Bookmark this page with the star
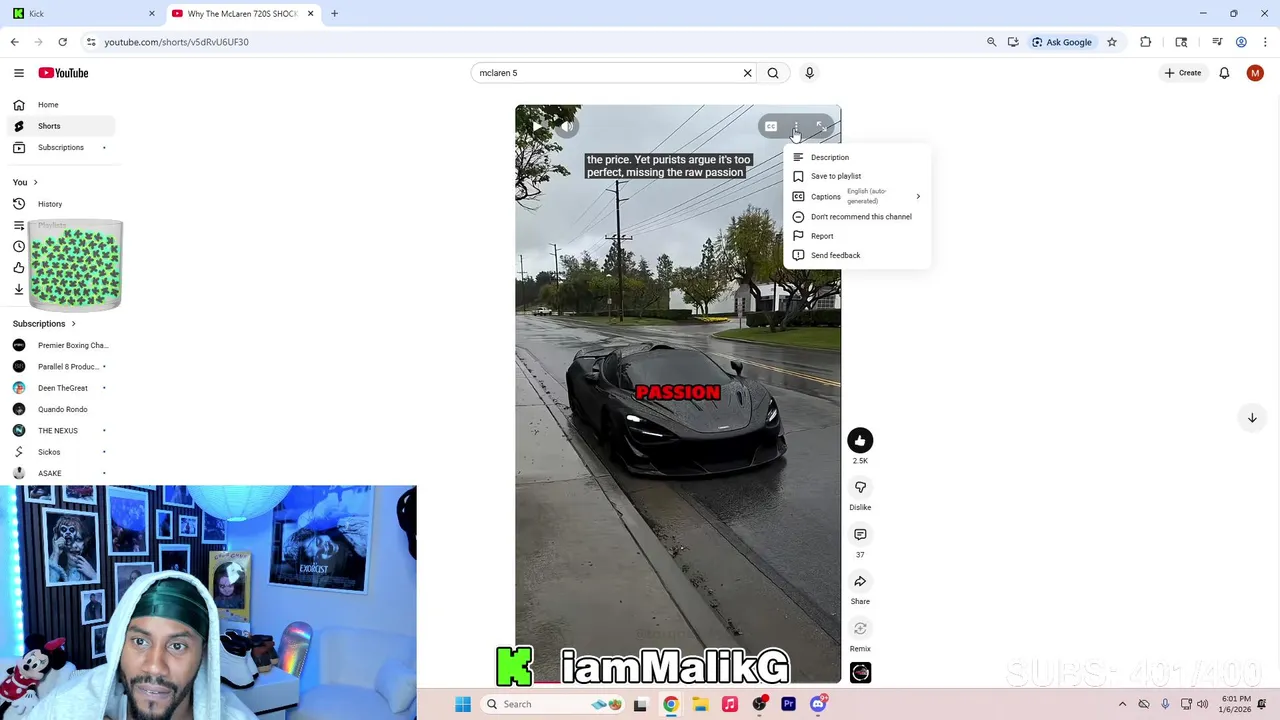This screenshot has height=720, width=1280. click(1112, 42)
